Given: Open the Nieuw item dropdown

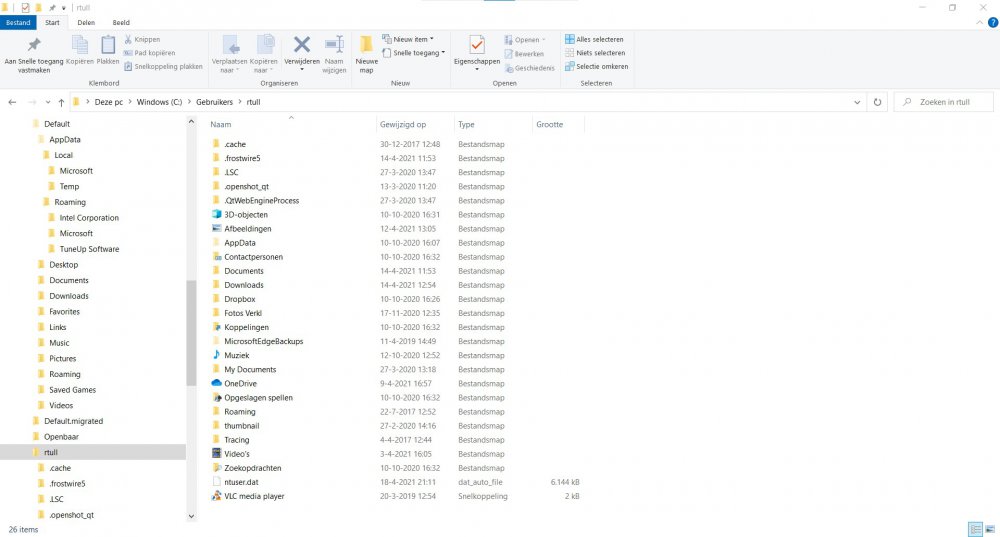Looking at the screenshot, I should [x=413, y=39].
